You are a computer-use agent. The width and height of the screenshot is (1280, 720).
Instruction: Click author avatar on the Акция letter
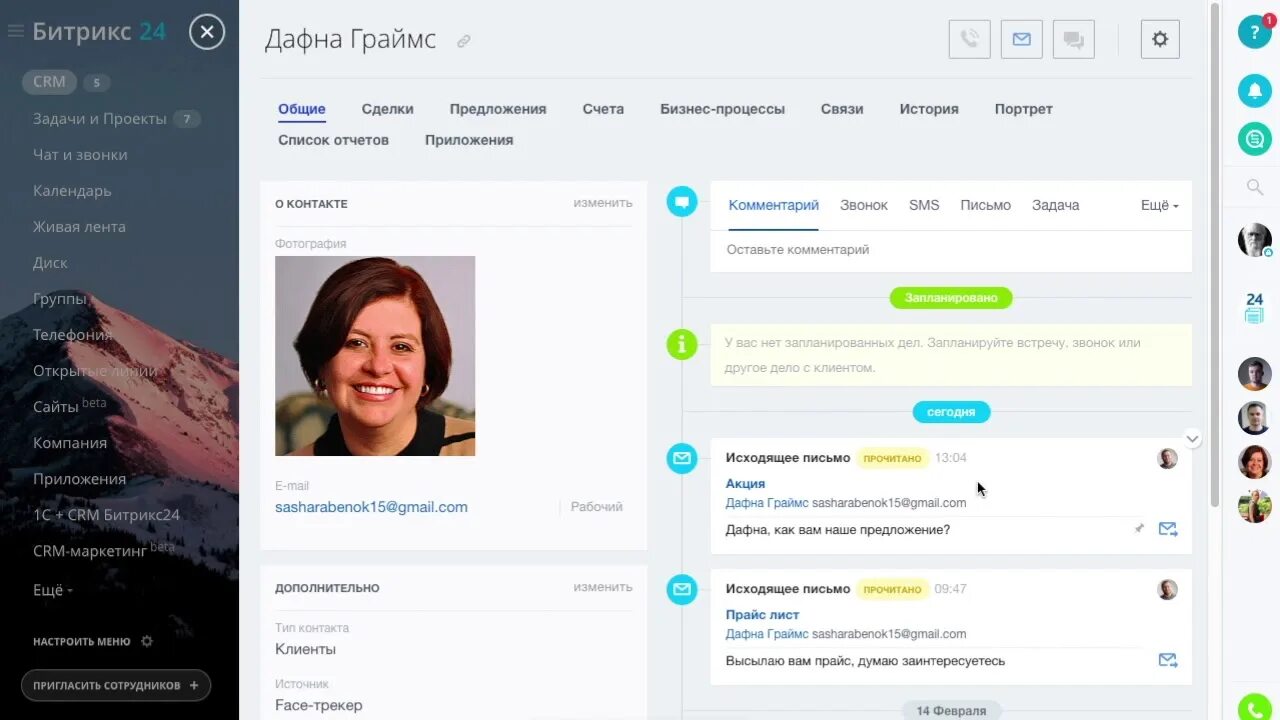[x=1167, y=458]
